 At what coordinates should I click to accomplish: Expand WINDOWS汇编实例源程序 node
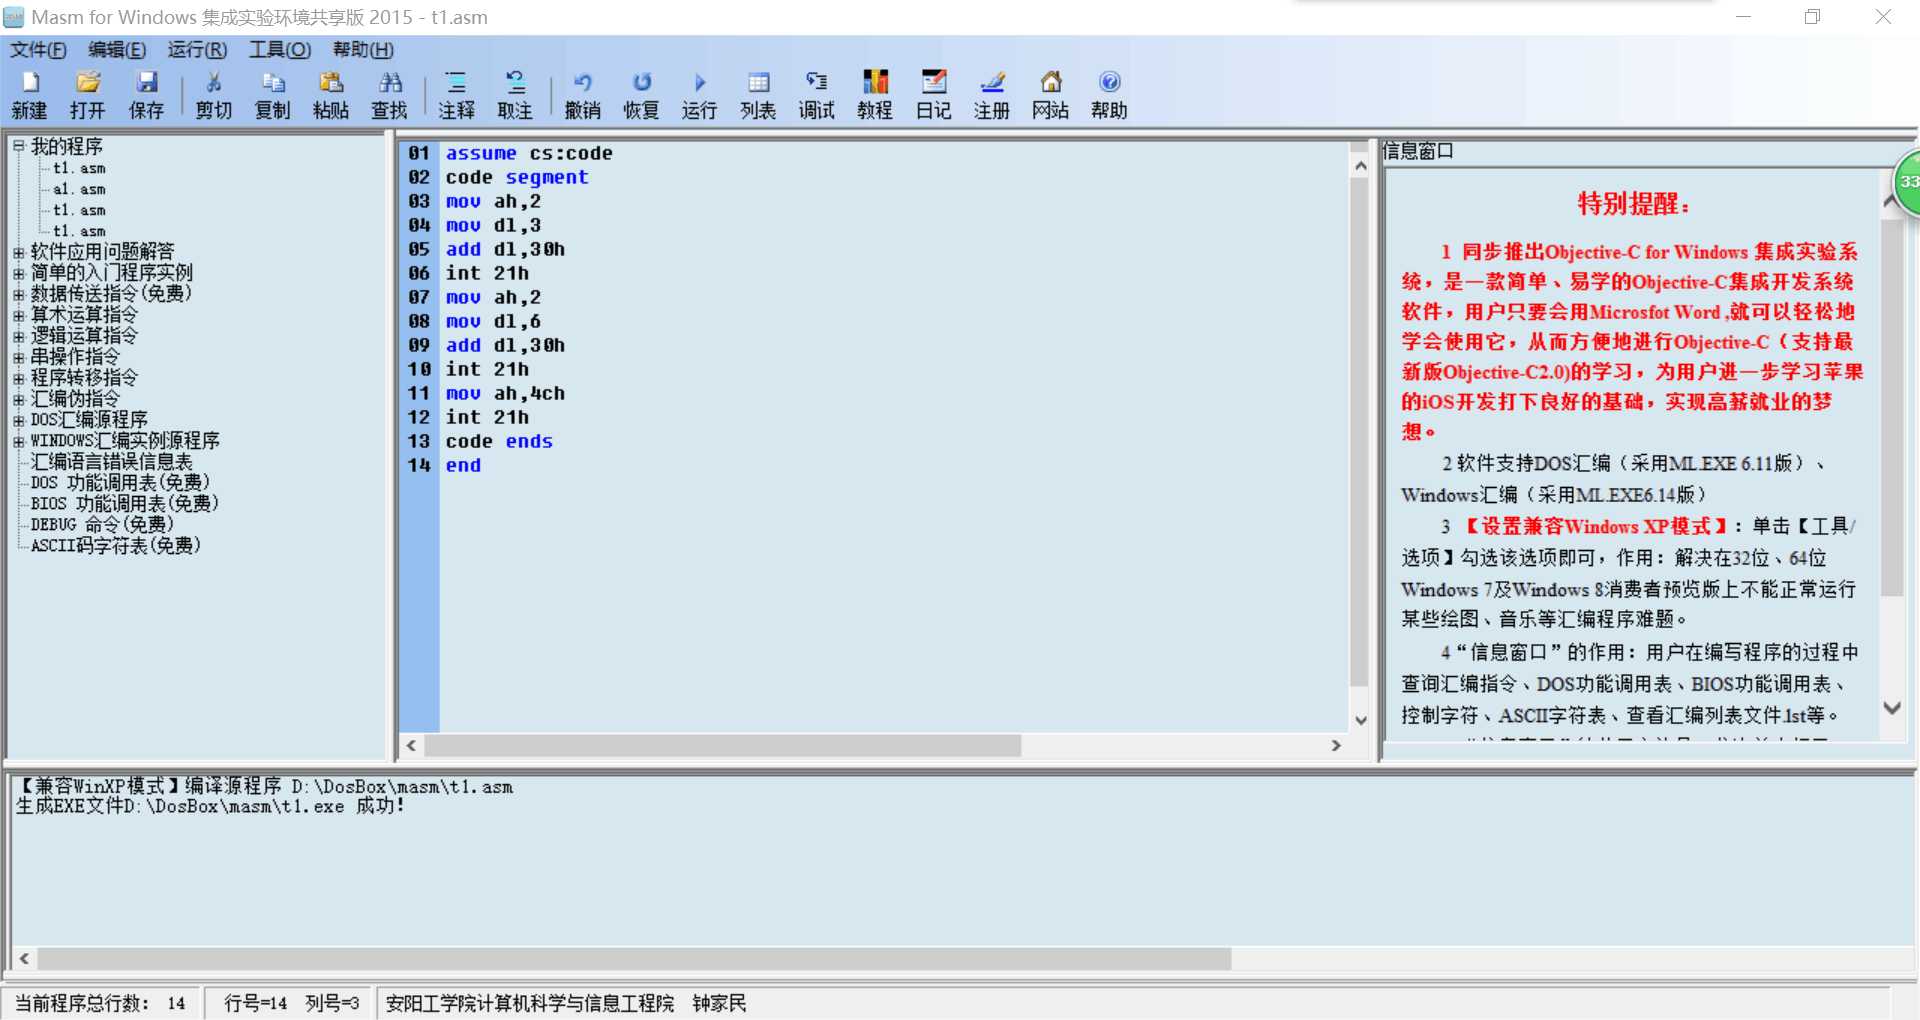click(18, 441)
